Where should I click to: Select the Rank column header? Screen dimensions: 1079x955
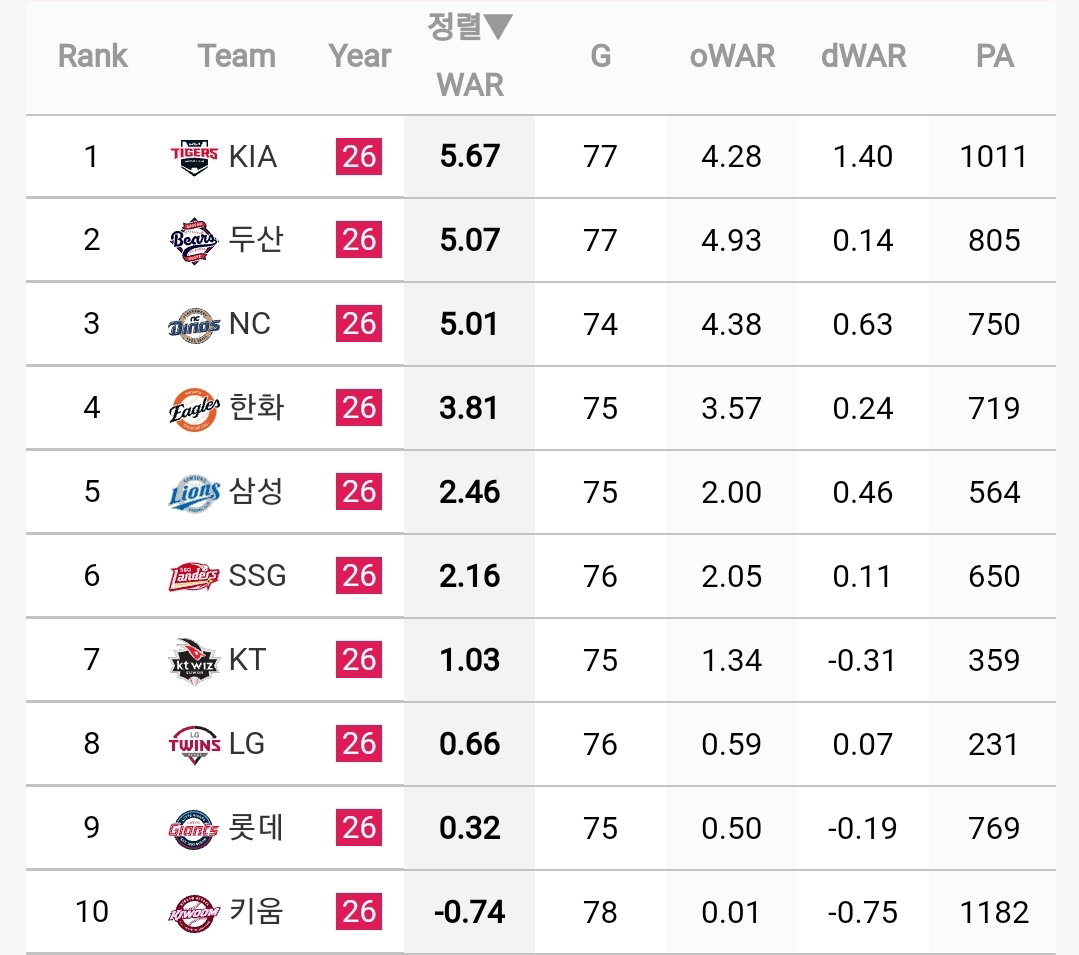point(93,56)
